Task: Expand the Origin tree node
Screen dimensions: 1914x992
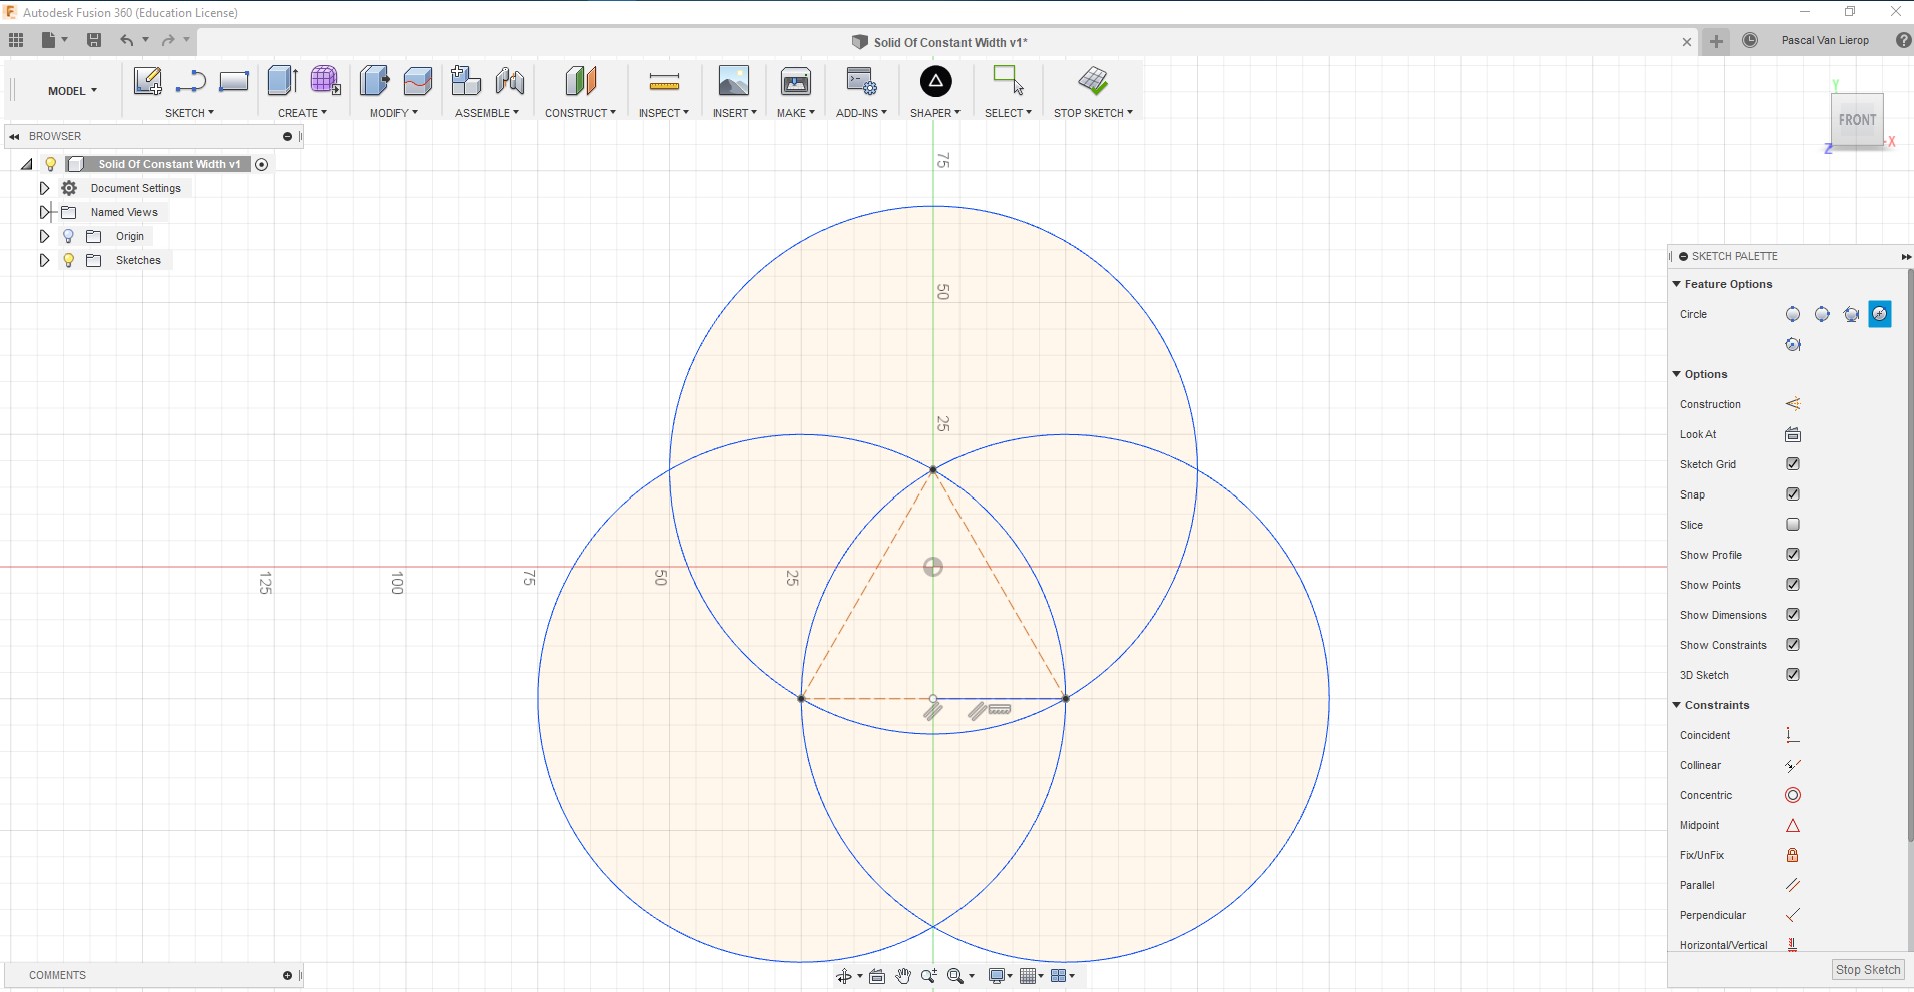Action: tap(44, 236)
